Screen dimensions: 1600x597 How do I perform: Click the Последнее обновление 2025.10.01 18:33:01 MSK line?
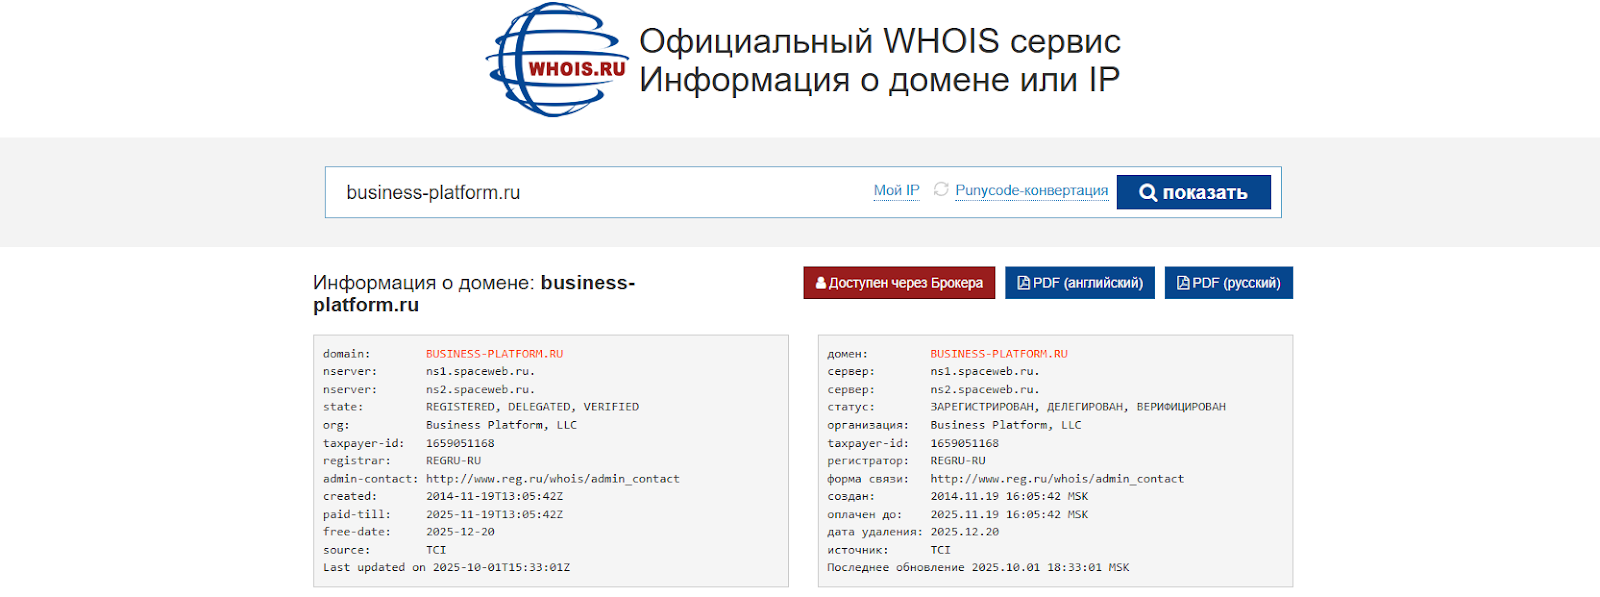click(978, 567)
